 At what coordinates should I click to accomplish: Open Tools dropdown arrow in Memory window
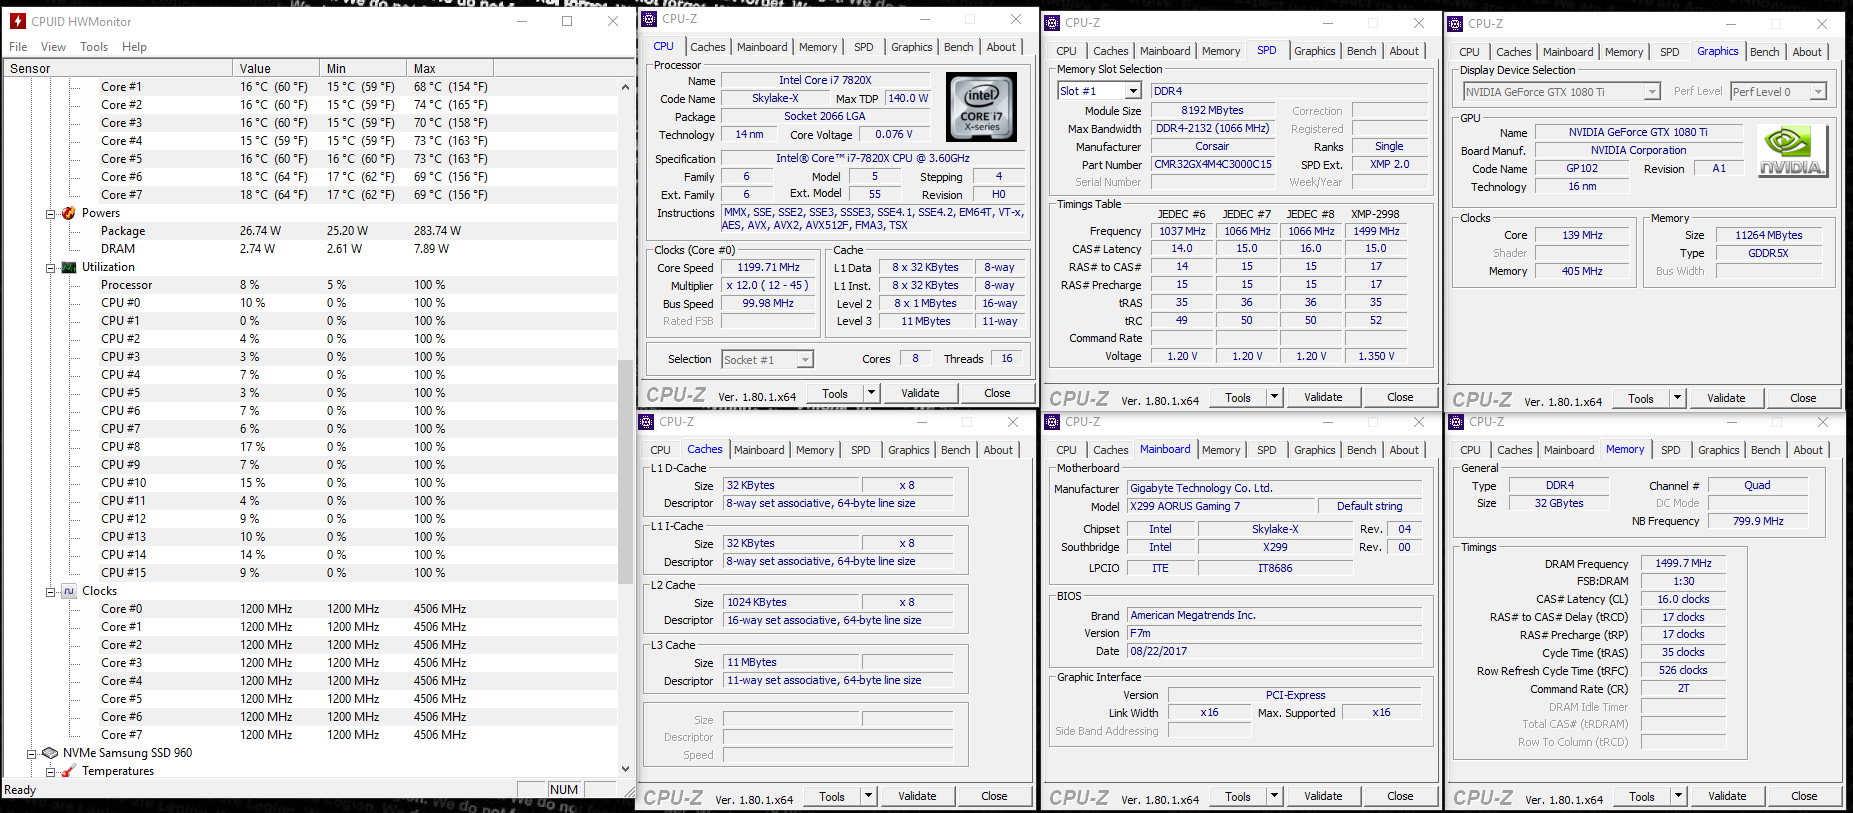click(x=1678, y=797)
